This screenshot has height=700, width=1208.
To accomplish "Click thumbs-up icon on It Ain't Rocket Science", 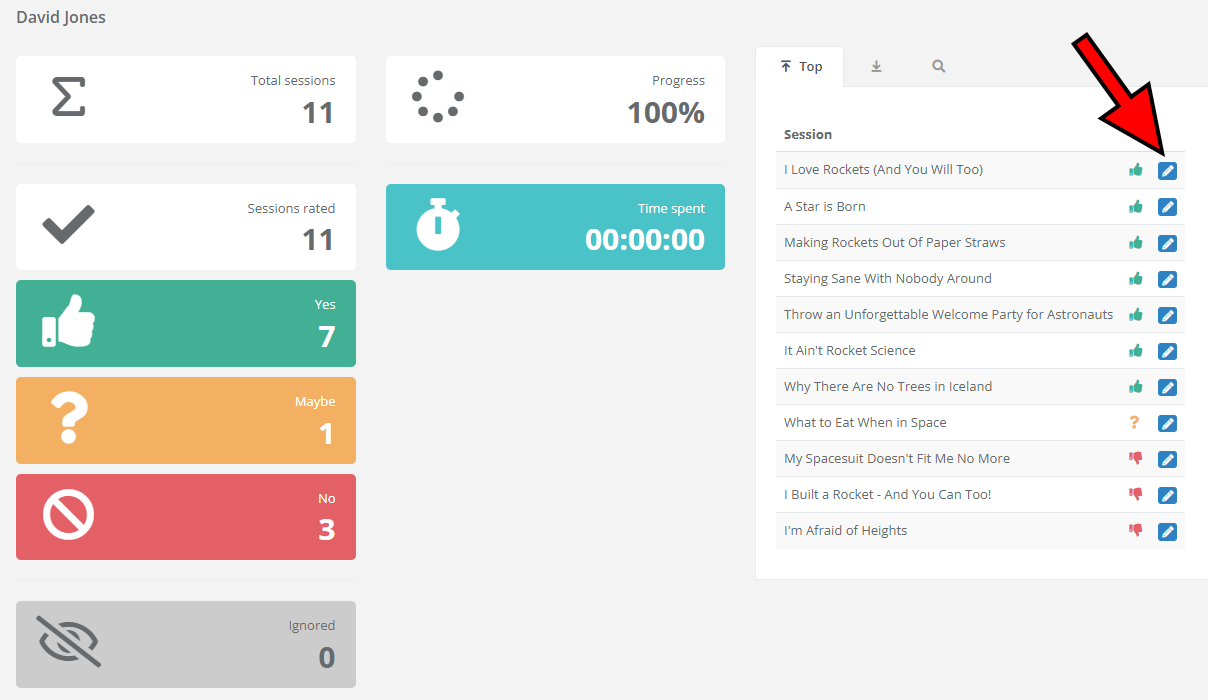I will (x=1135, y=350).
